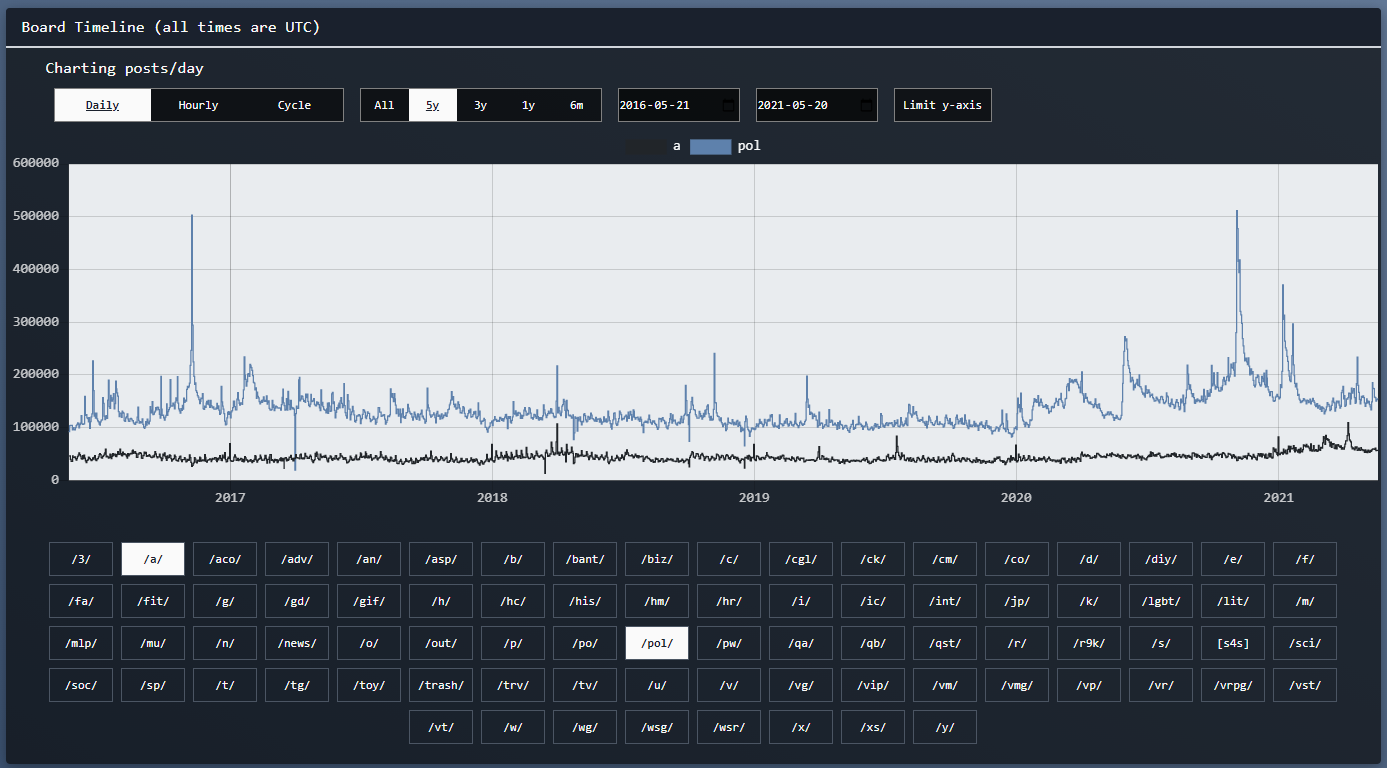Enable the [s4s] board
This screenshot has width=1387, height=768.
pyautogui.click(x=1233, y=643)
